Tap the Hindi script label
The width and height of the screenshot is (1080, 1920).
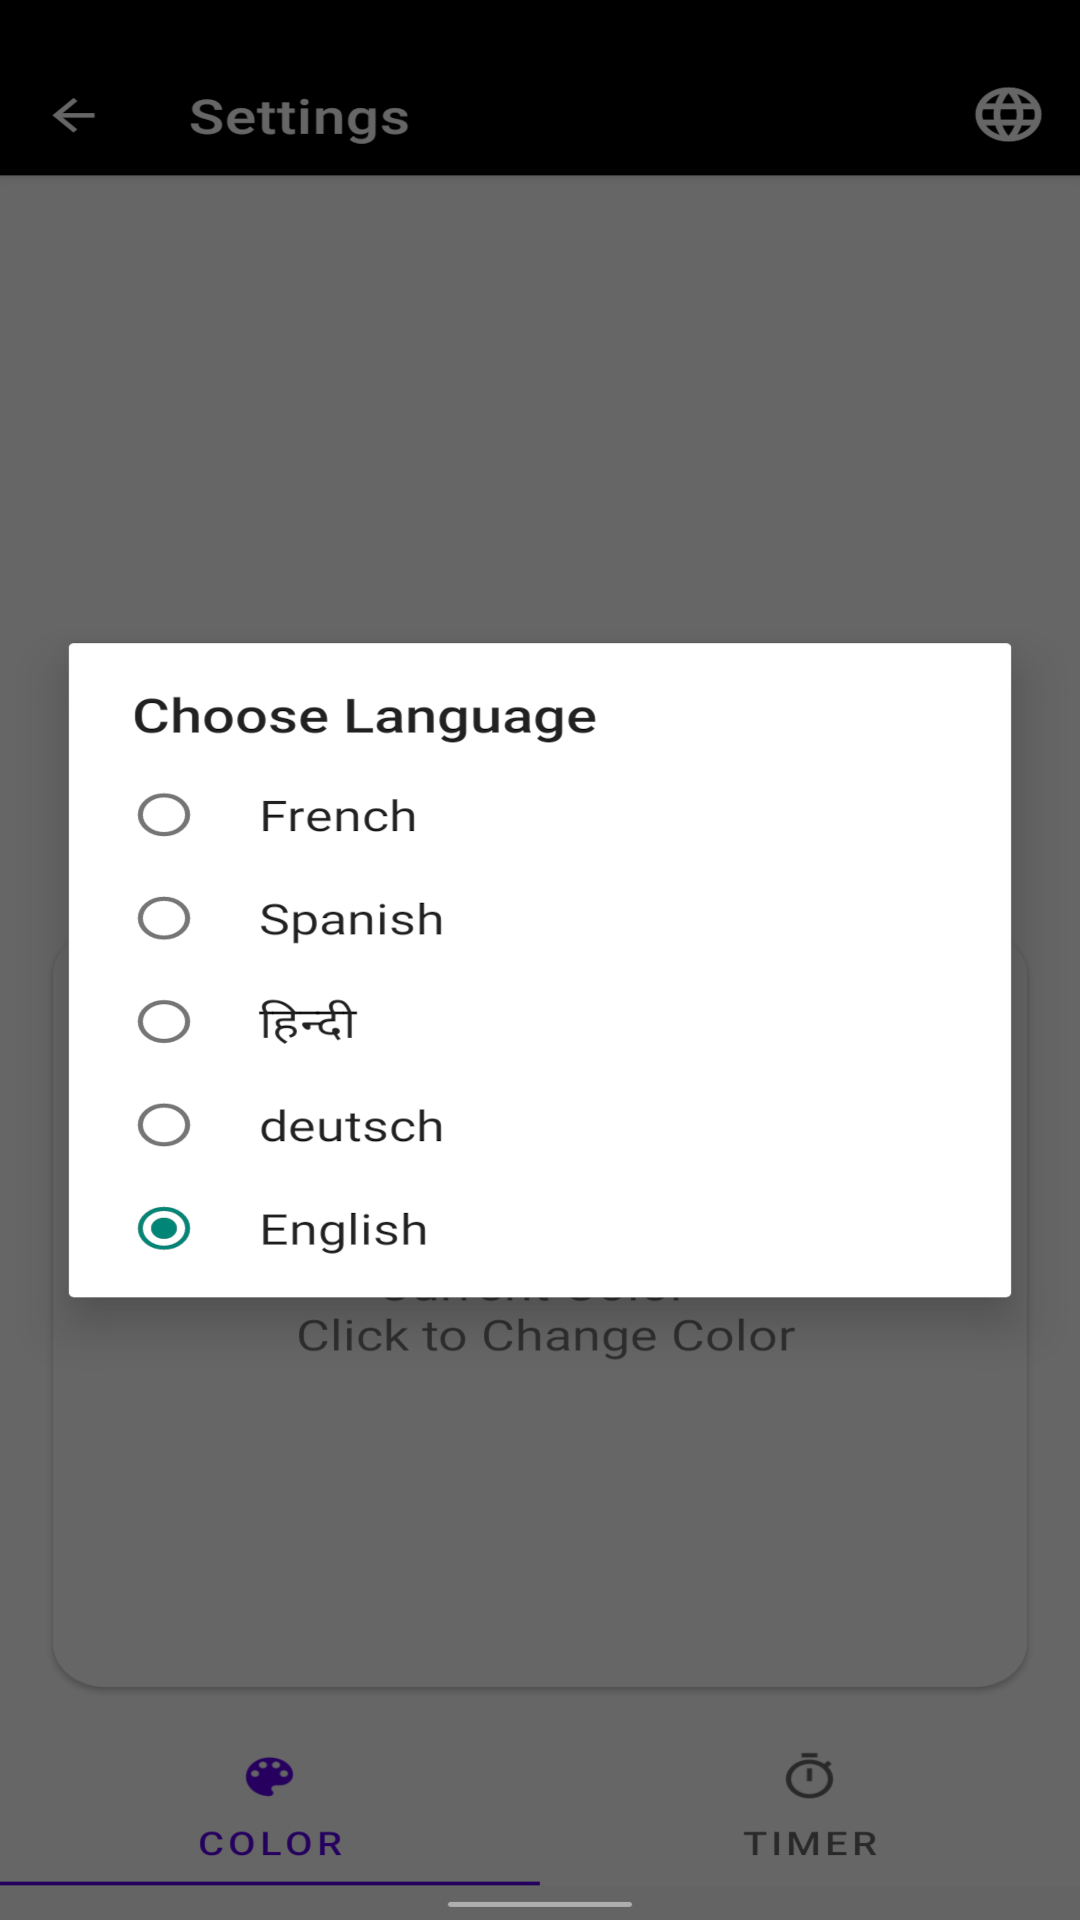[307, 1022]
